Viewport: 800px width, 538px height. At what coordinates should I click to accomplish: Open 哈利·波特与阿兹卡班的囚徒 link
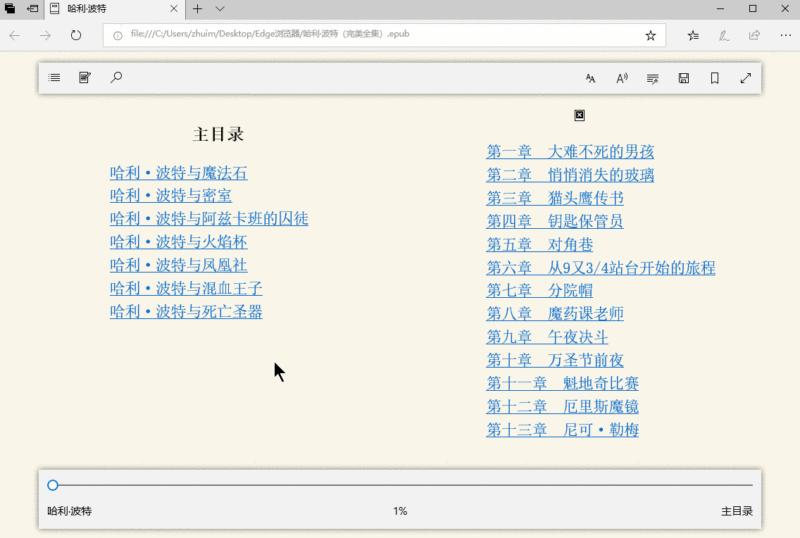tap(209, 218)
